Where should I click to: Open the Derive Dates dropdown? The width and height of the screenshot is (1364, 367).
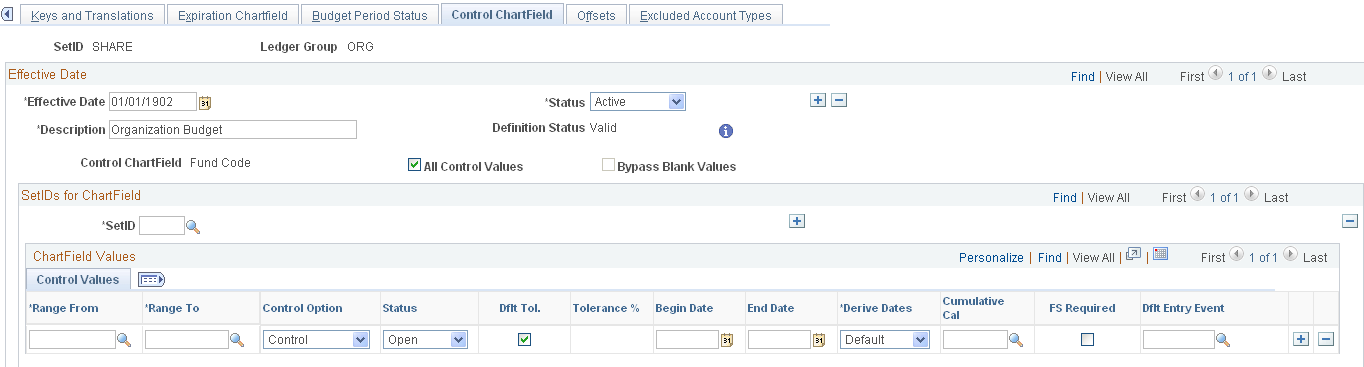pyautogui.click(x=886, y=340)
